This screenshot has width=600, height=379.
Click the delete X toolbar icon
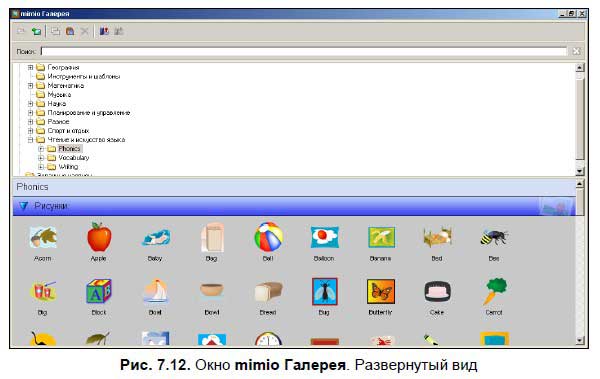click(85, 31)
